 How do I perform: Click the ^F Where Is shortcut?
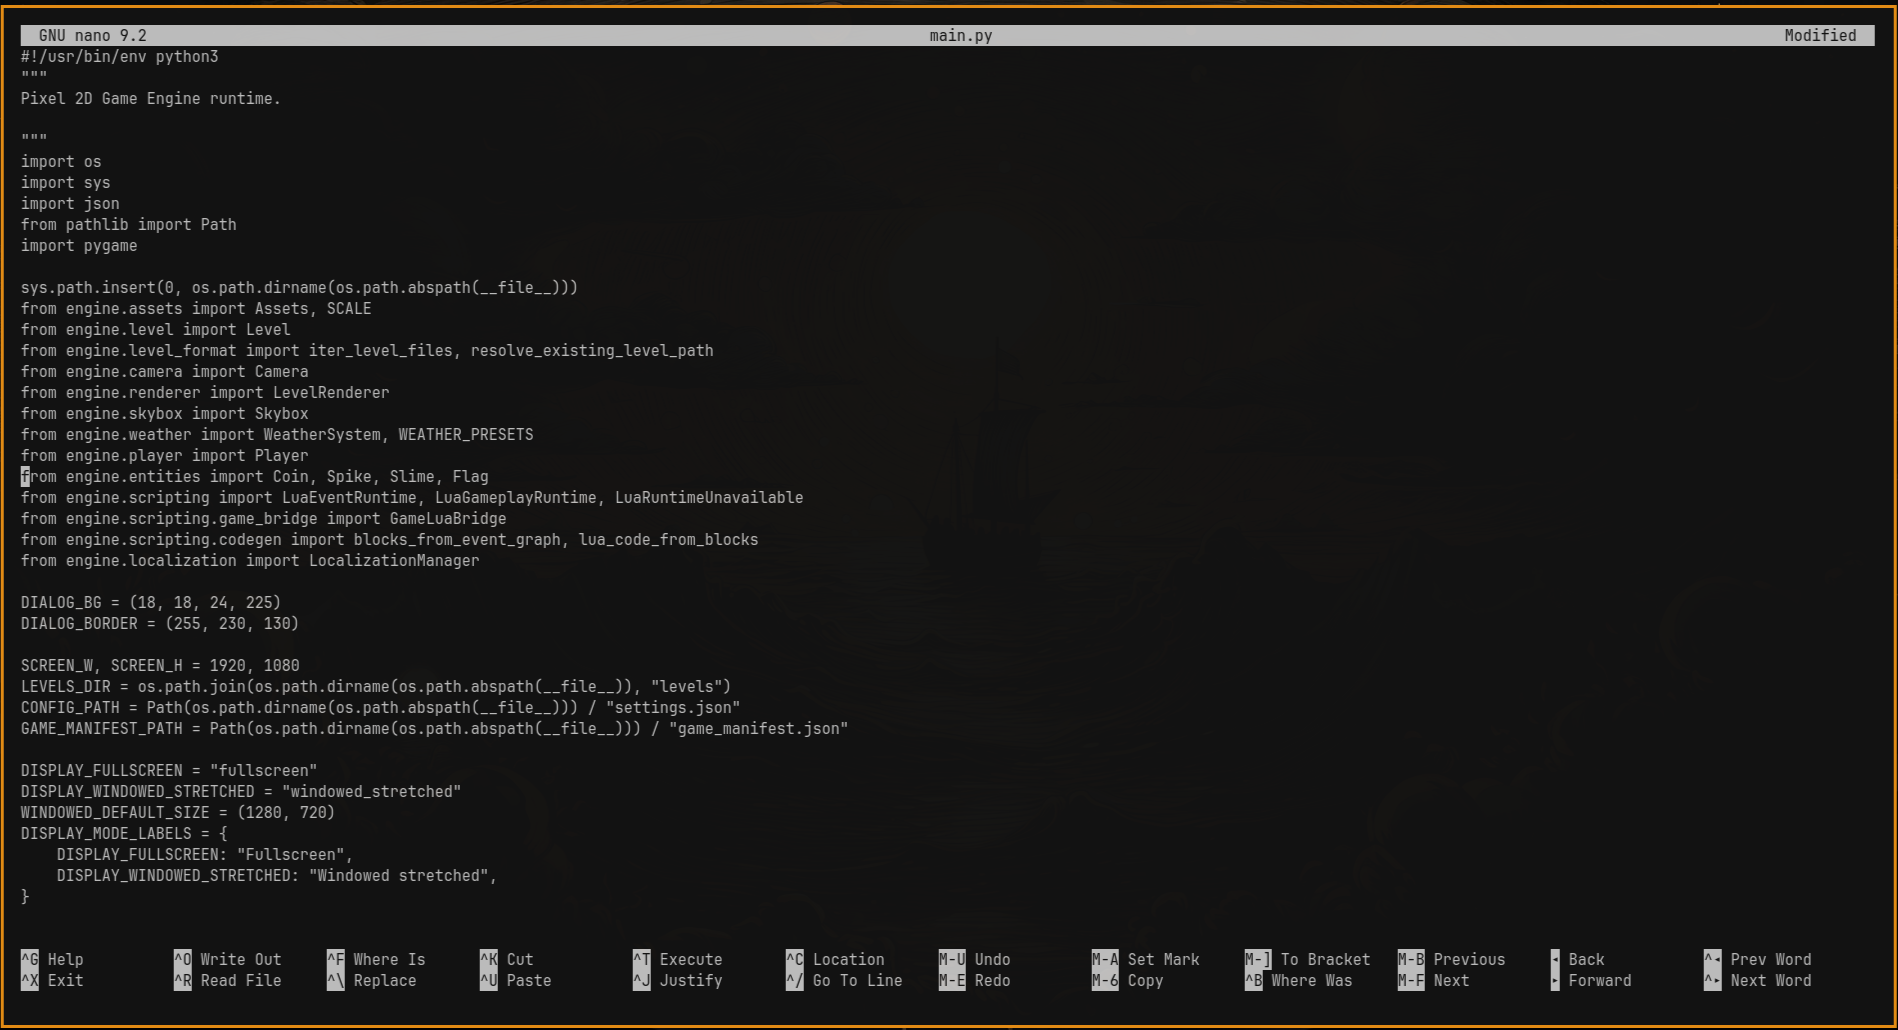pyautogui.click(x=376, y=959)
